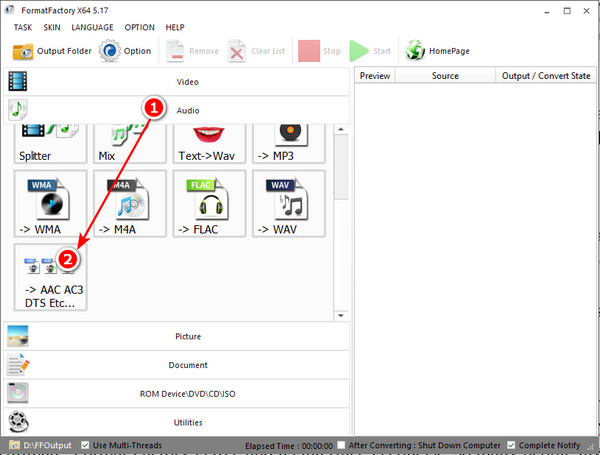The height and width of the screenshot is (455, 600).
Task: Click the audio list scrollbar up arrow
Action: point(341,129)
